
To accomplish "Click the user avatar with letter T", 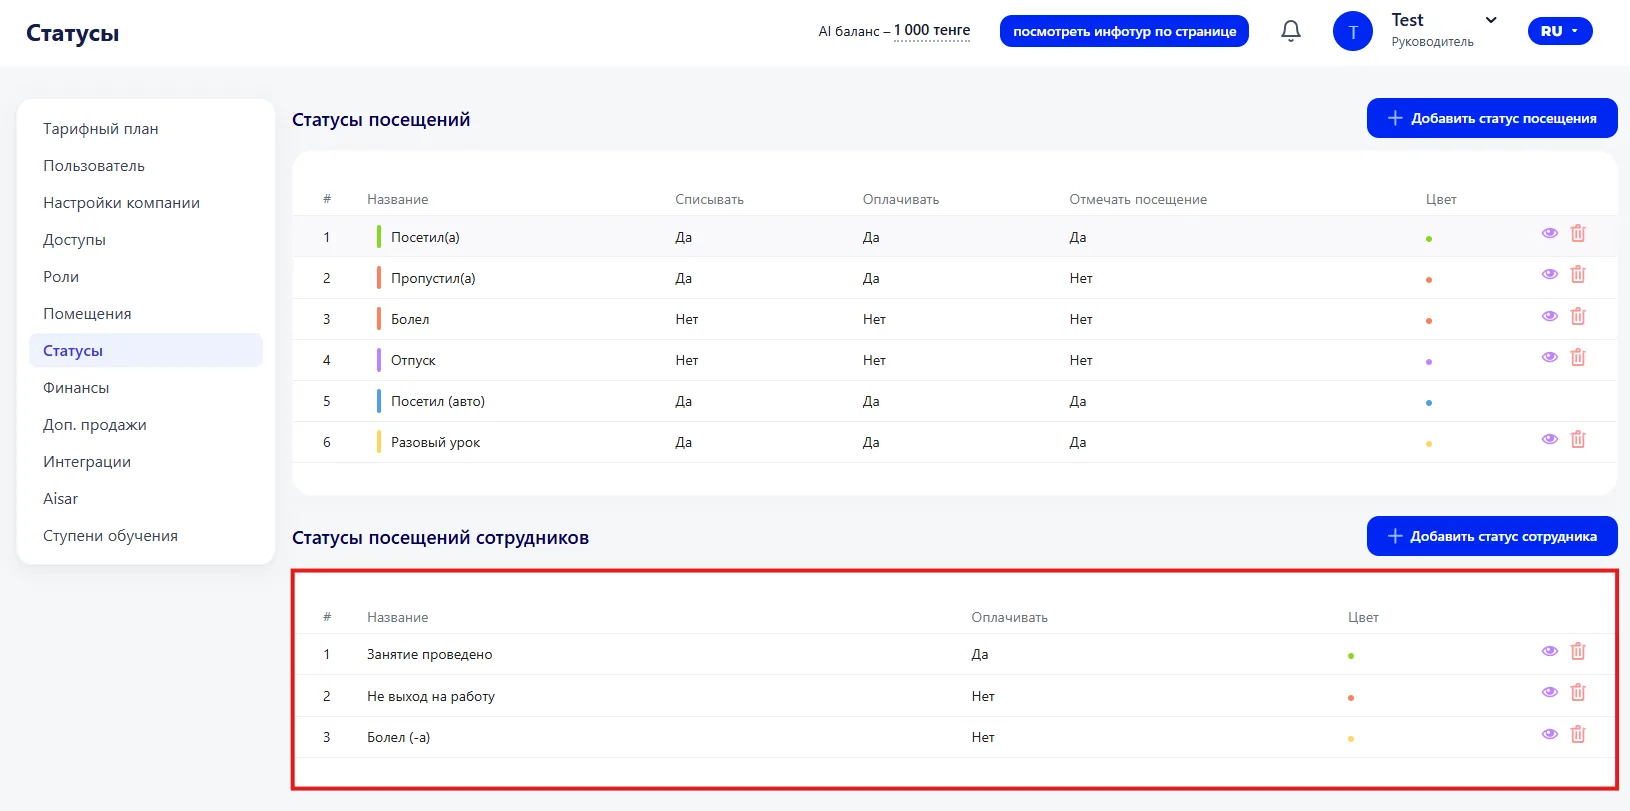I will click(x=1353, y=32).
